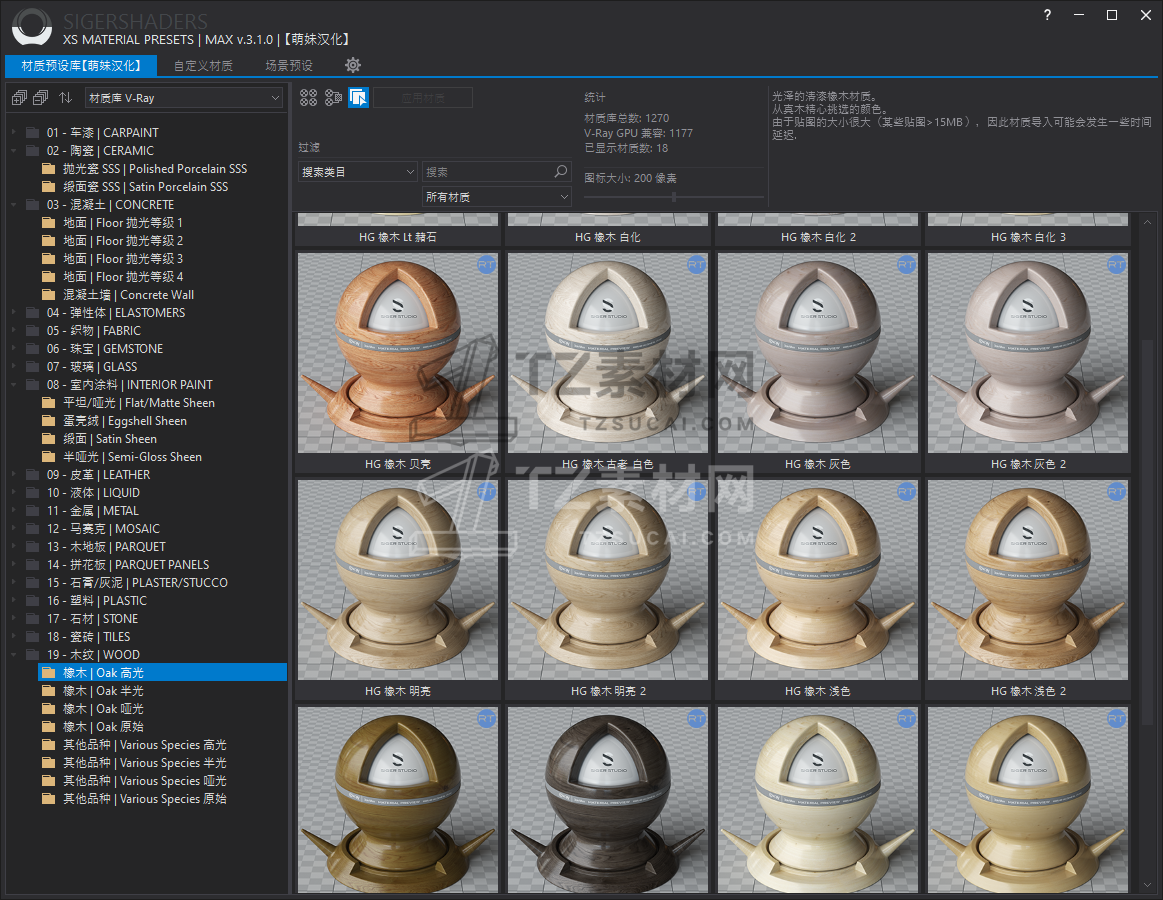Select the HG 橡木 浅色 material thumbnail

click(817, 579)
